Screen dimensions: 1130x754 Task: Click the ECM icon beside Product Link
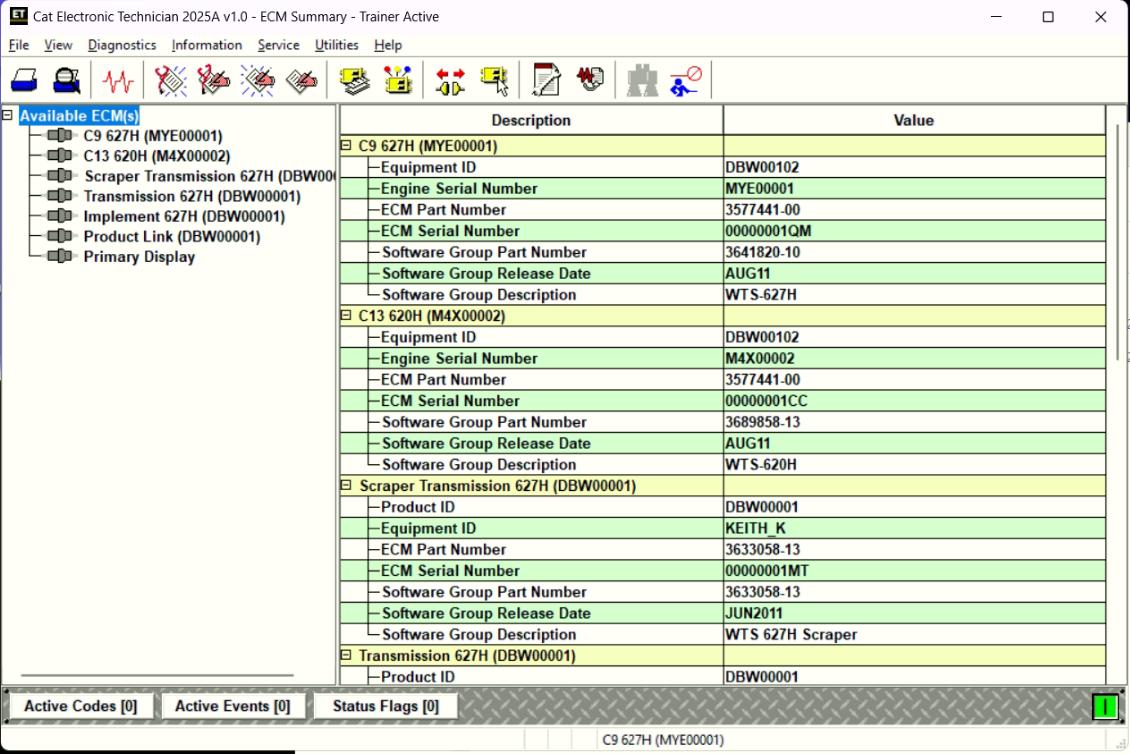click(x=59, y=236)
